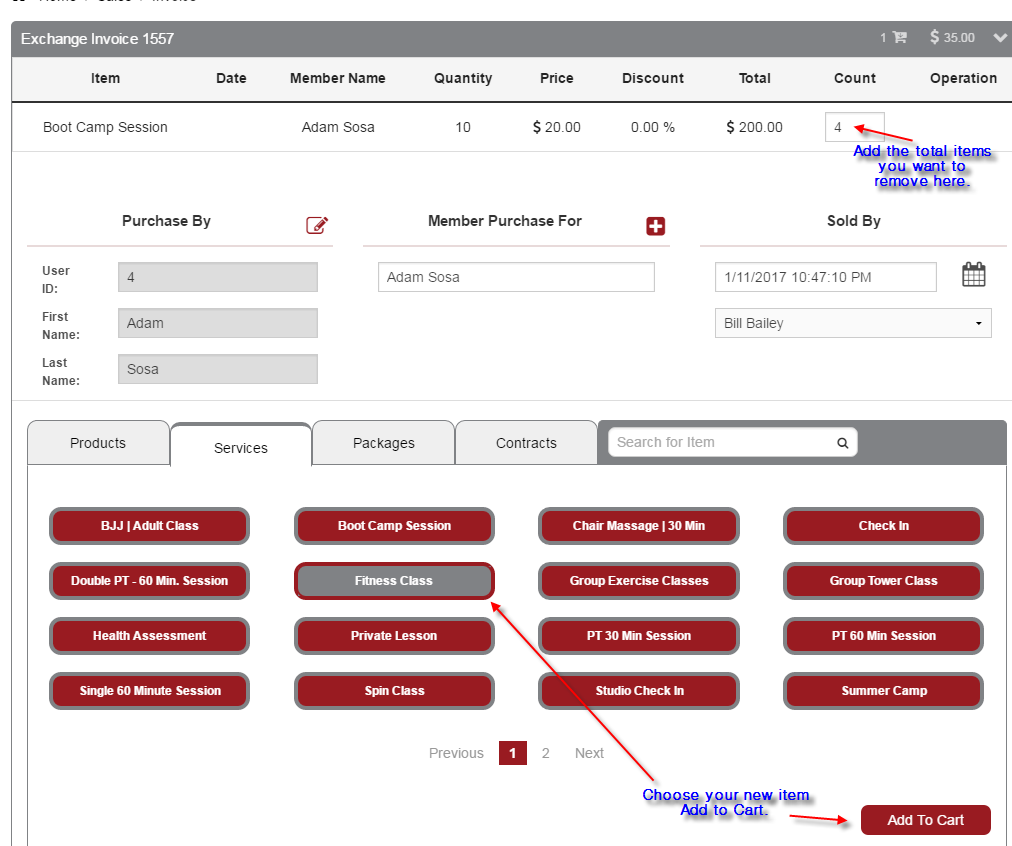Collapse the Exchange Invoice panel chevron
1012x846 pixels.
pos(1000,38)
